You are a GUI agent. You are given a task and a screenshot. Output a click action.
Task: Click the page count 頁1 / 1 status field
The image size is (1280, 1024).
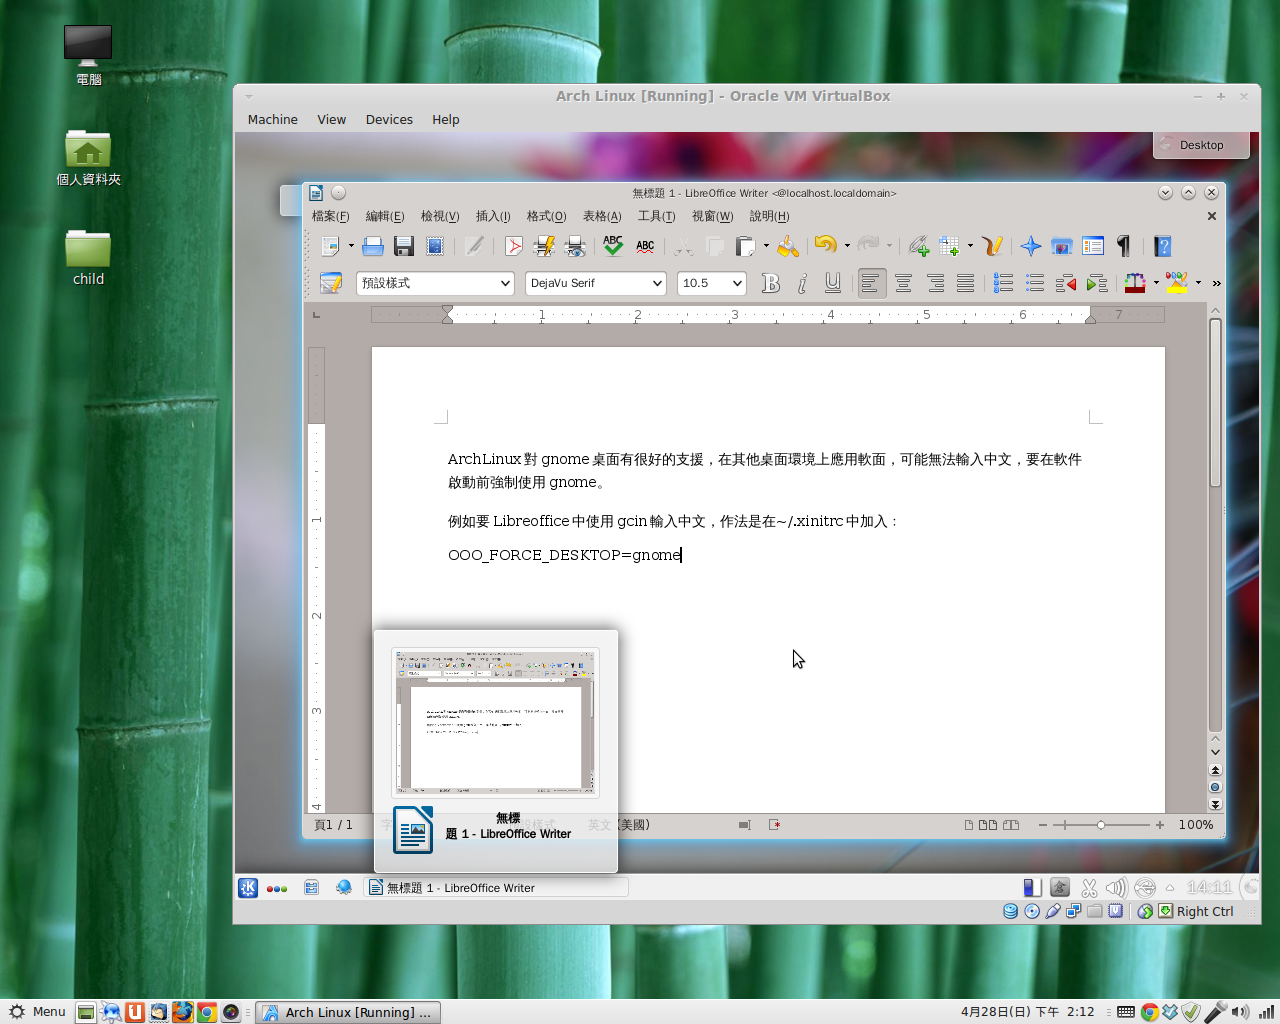pyautogui.click(x=333, y=825)
